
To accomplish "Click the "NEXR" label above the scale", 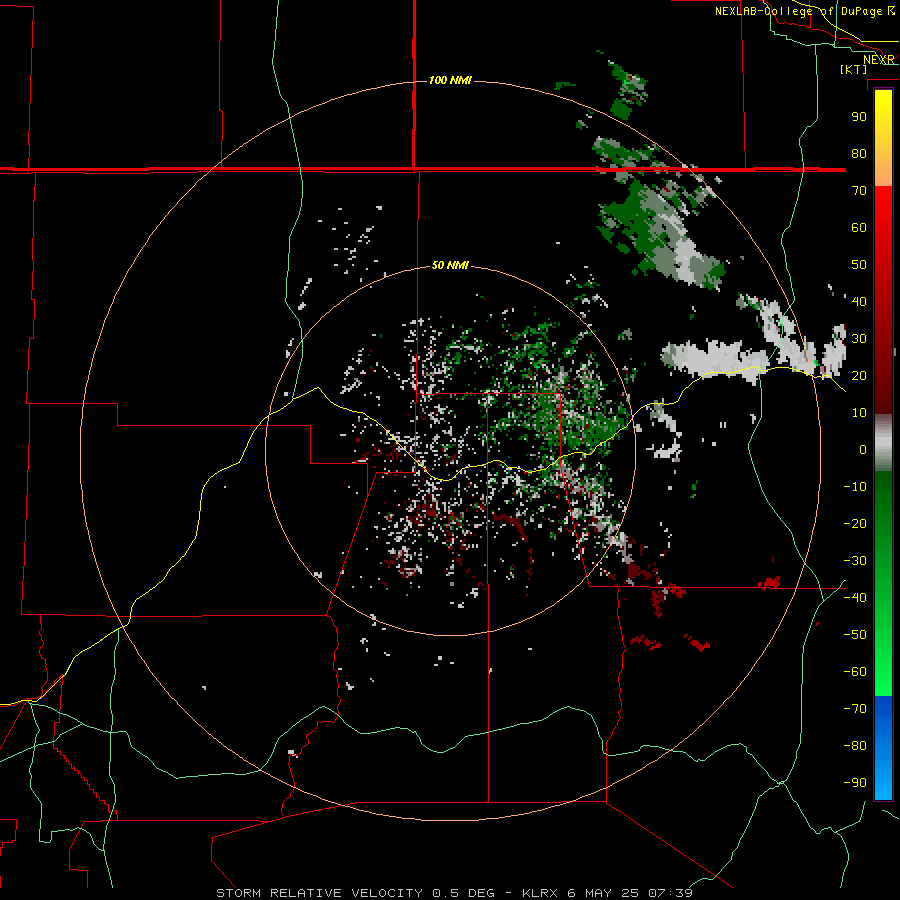I will [x=879, y=60].
